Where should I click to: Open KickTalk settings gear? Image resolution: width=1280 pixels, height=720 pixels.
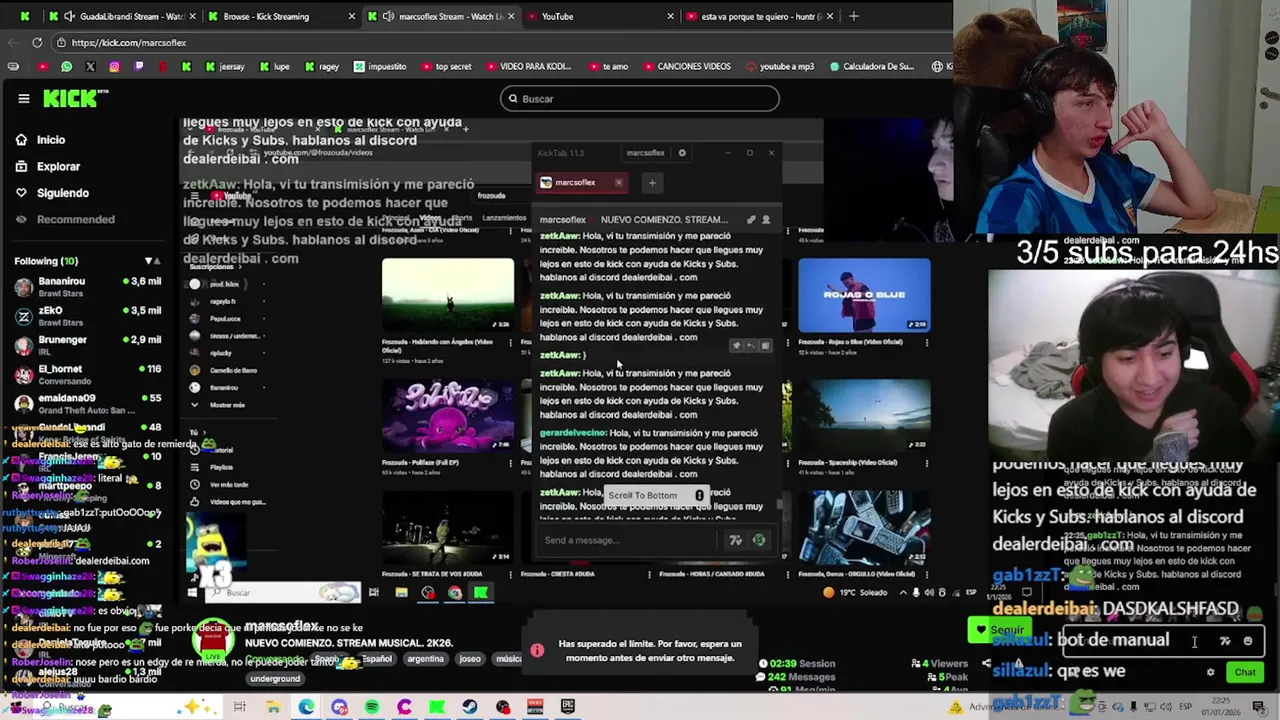pos(682,153)
